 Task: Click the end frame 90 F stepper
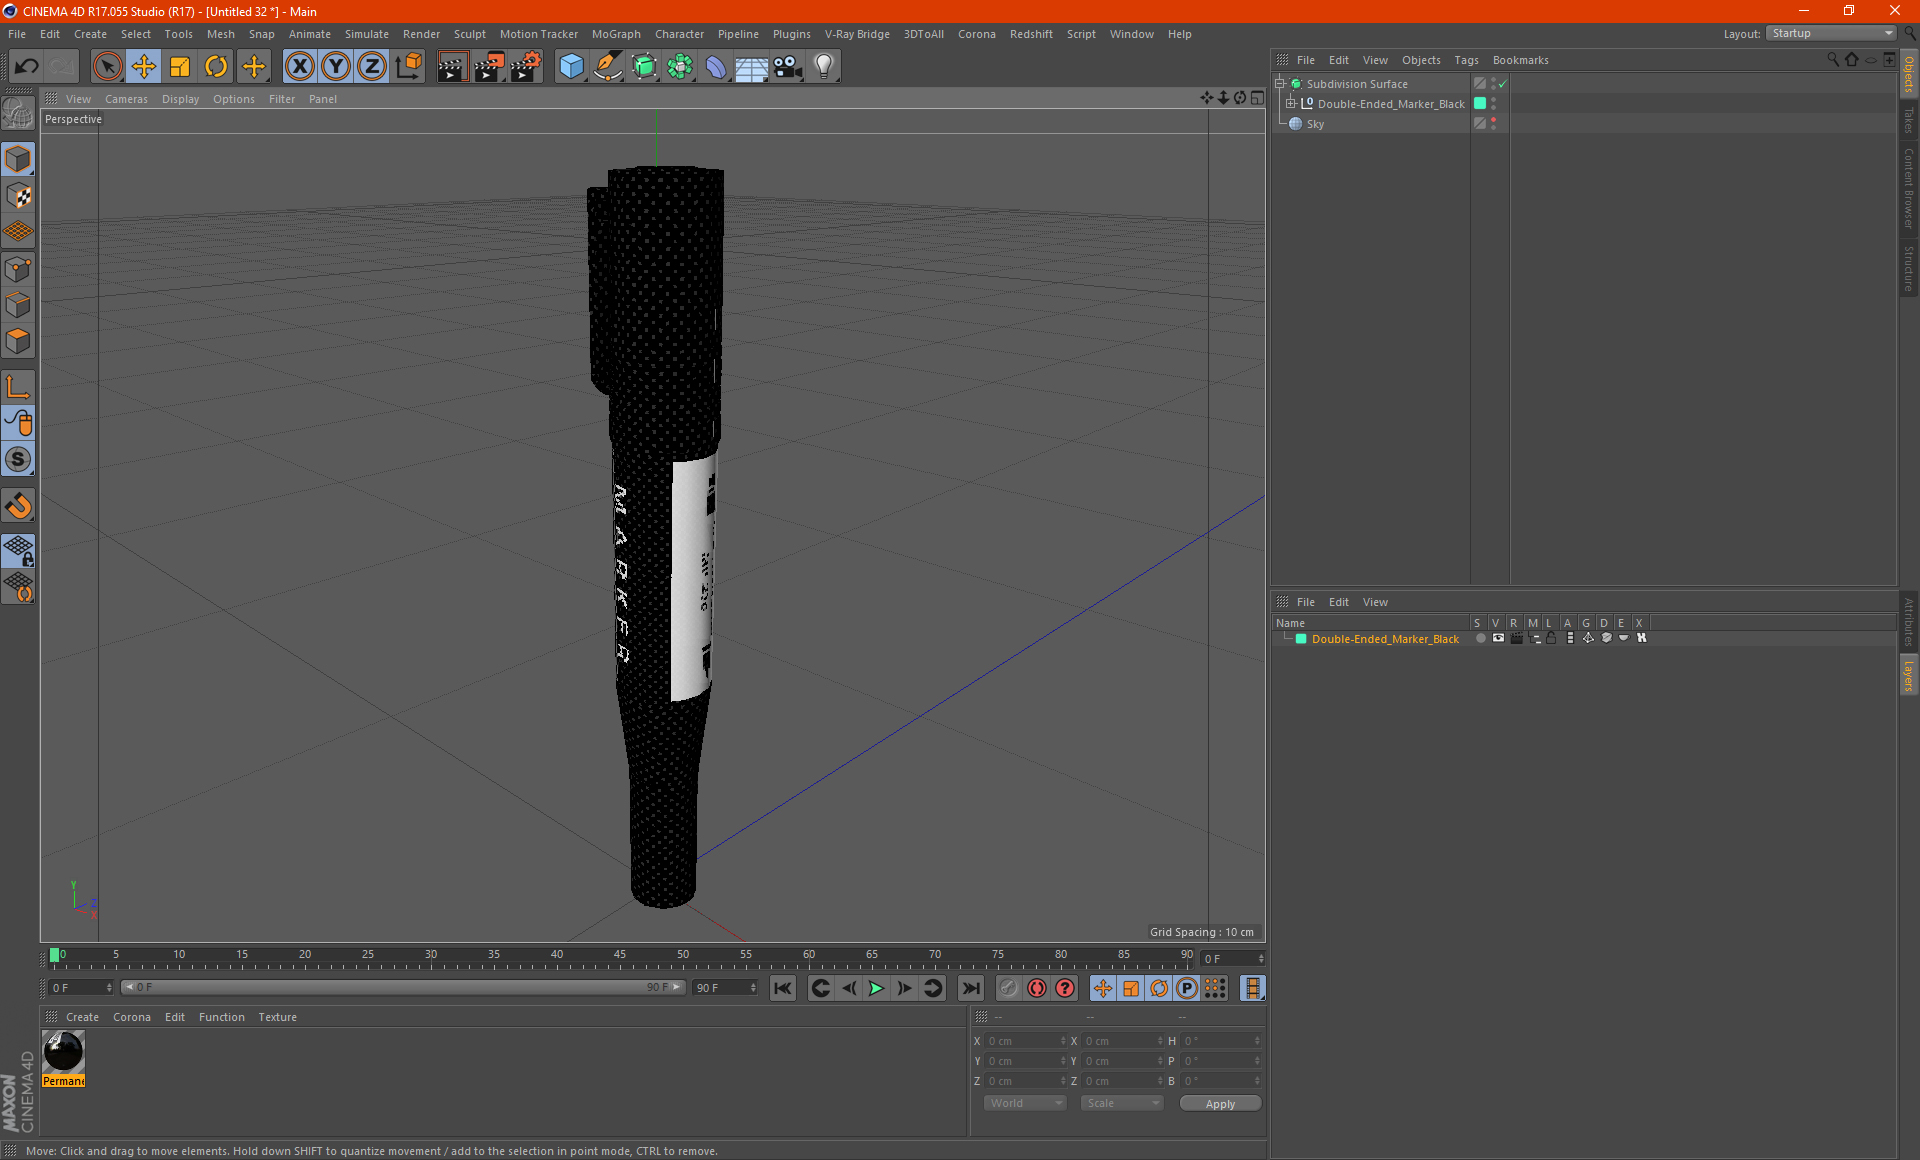(753, 987)
